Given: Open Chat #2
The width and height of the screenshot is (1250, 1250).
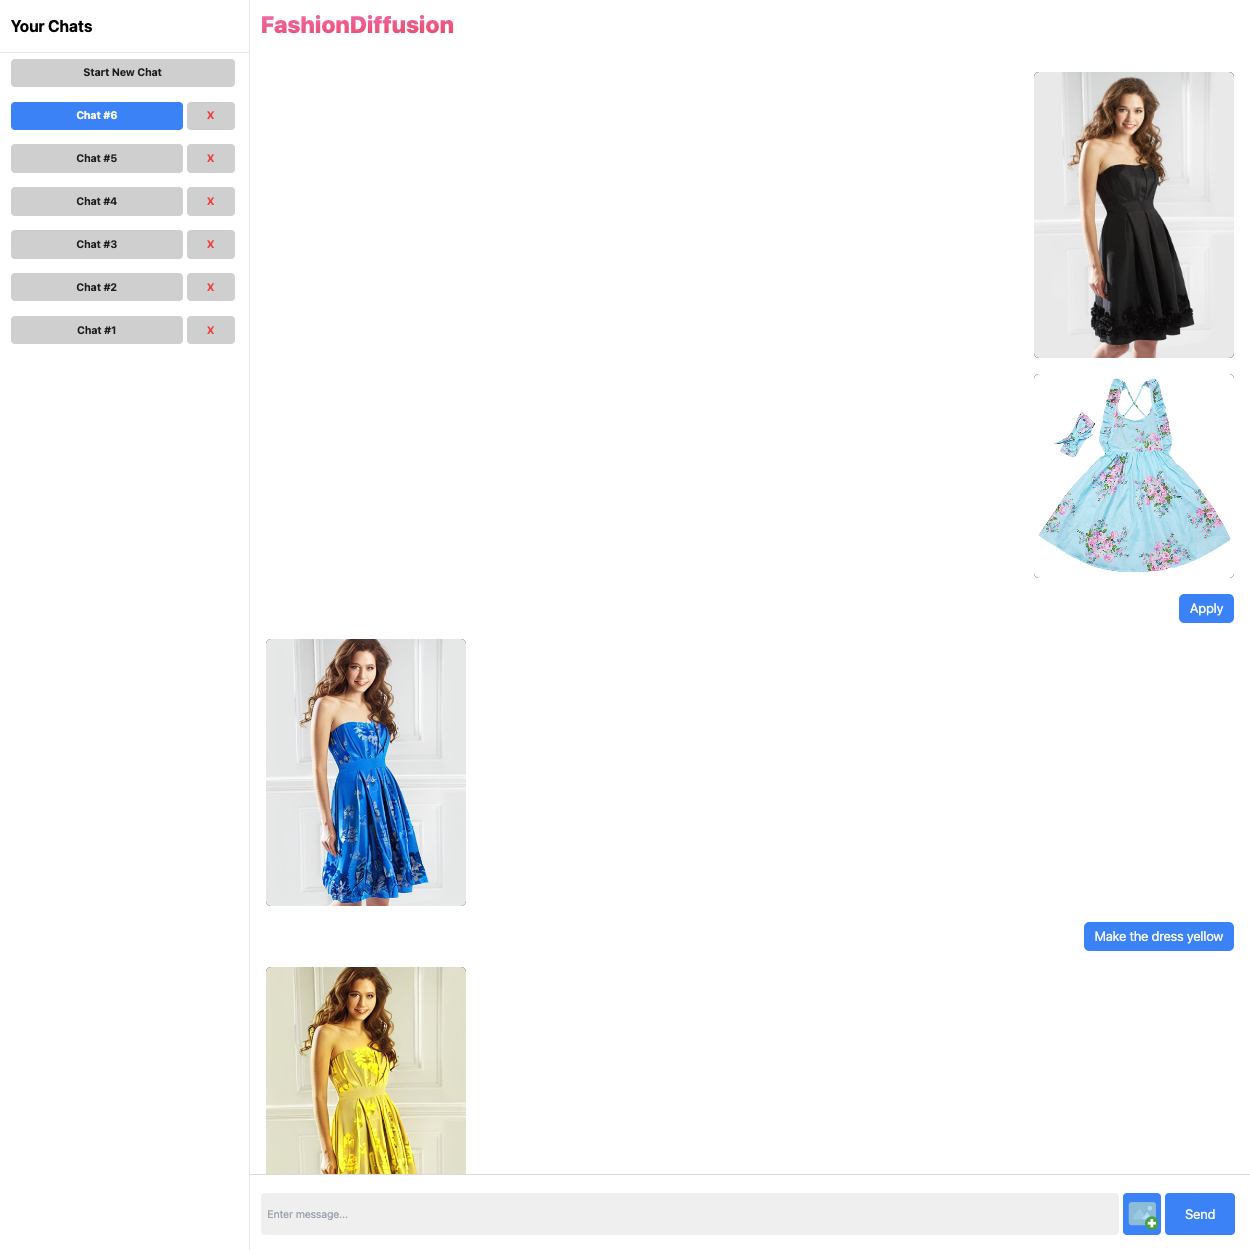Looking at the screenshot, I should 96,287.
